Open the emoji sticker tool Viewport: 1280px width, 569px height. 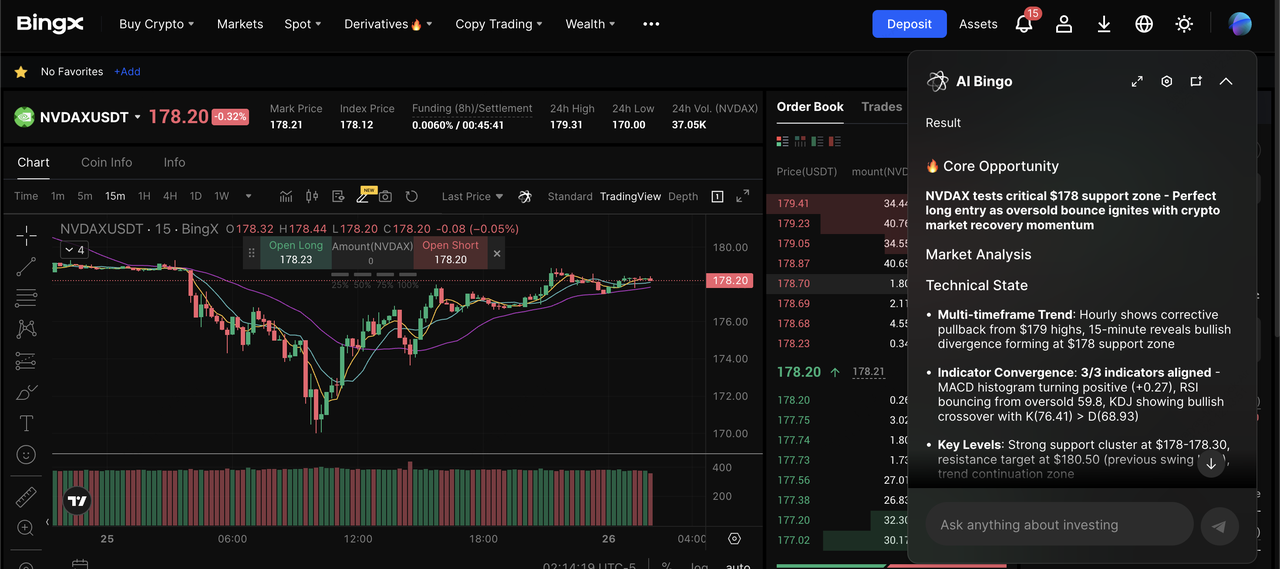click(26, 455)
